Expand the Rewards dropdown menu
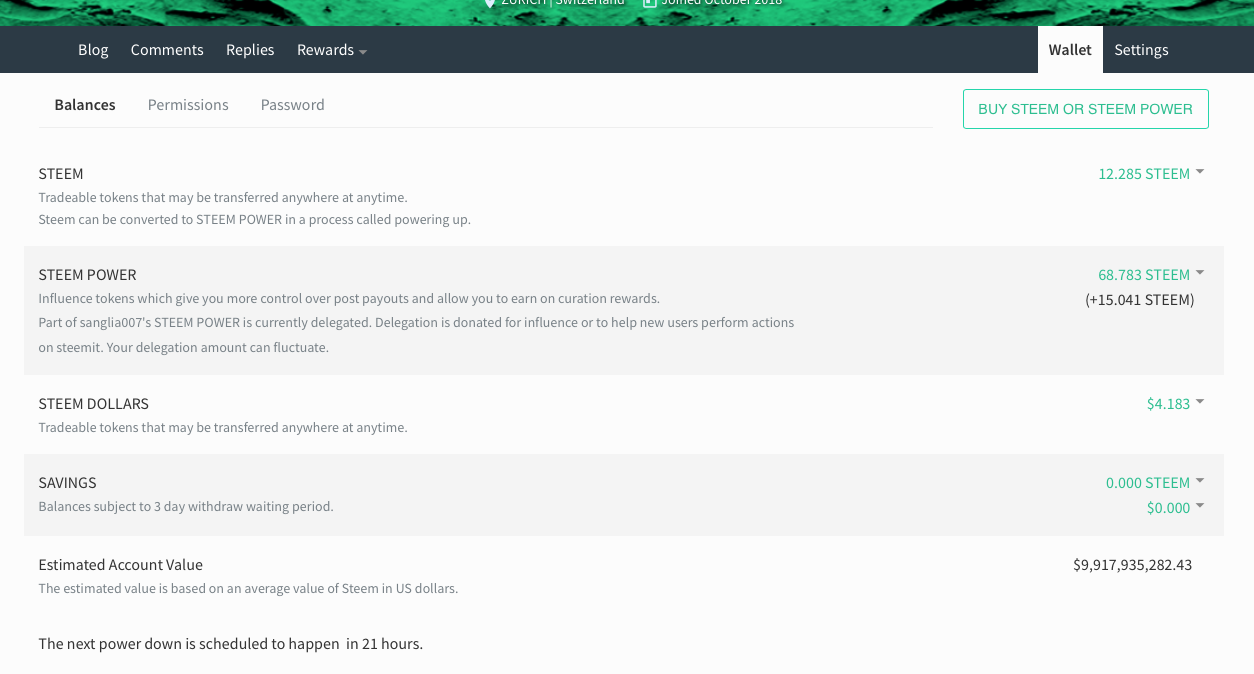This screenshot has width=1254, height=674. point(331,50)
